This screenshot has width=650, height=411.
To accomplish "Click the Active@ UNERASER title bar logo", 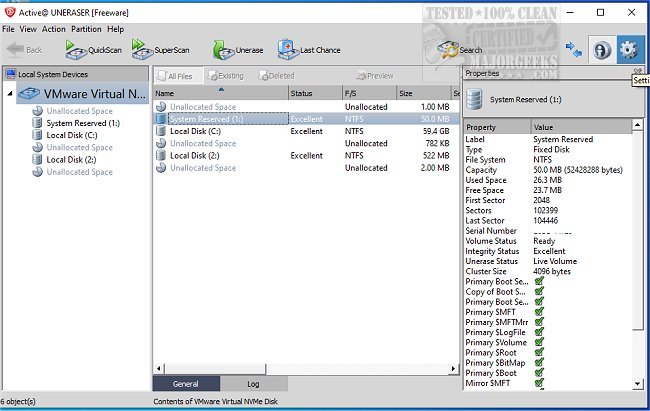I will click(x=10, y=12).
